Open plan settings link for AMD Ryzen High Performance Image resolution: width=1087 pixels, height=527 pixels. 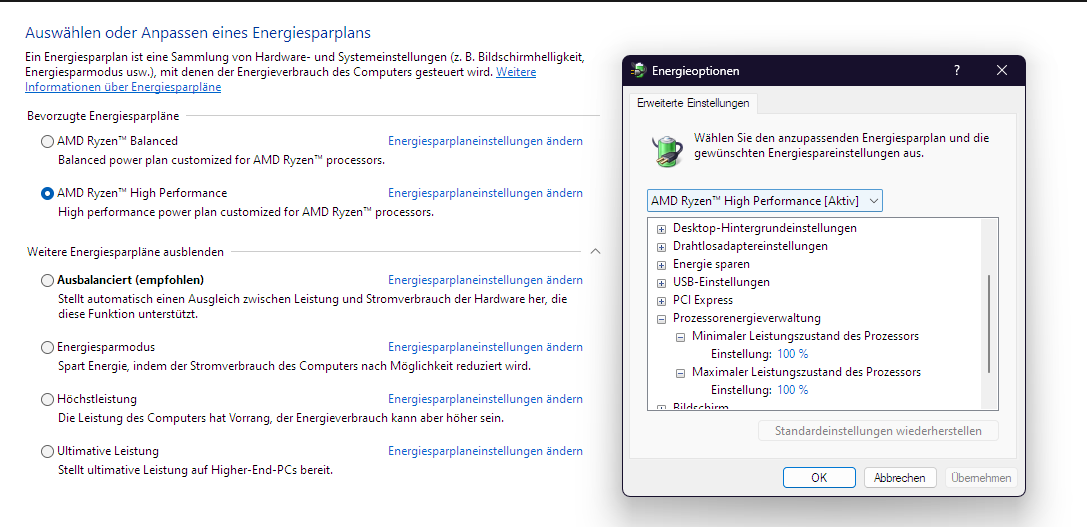[485, 193]
